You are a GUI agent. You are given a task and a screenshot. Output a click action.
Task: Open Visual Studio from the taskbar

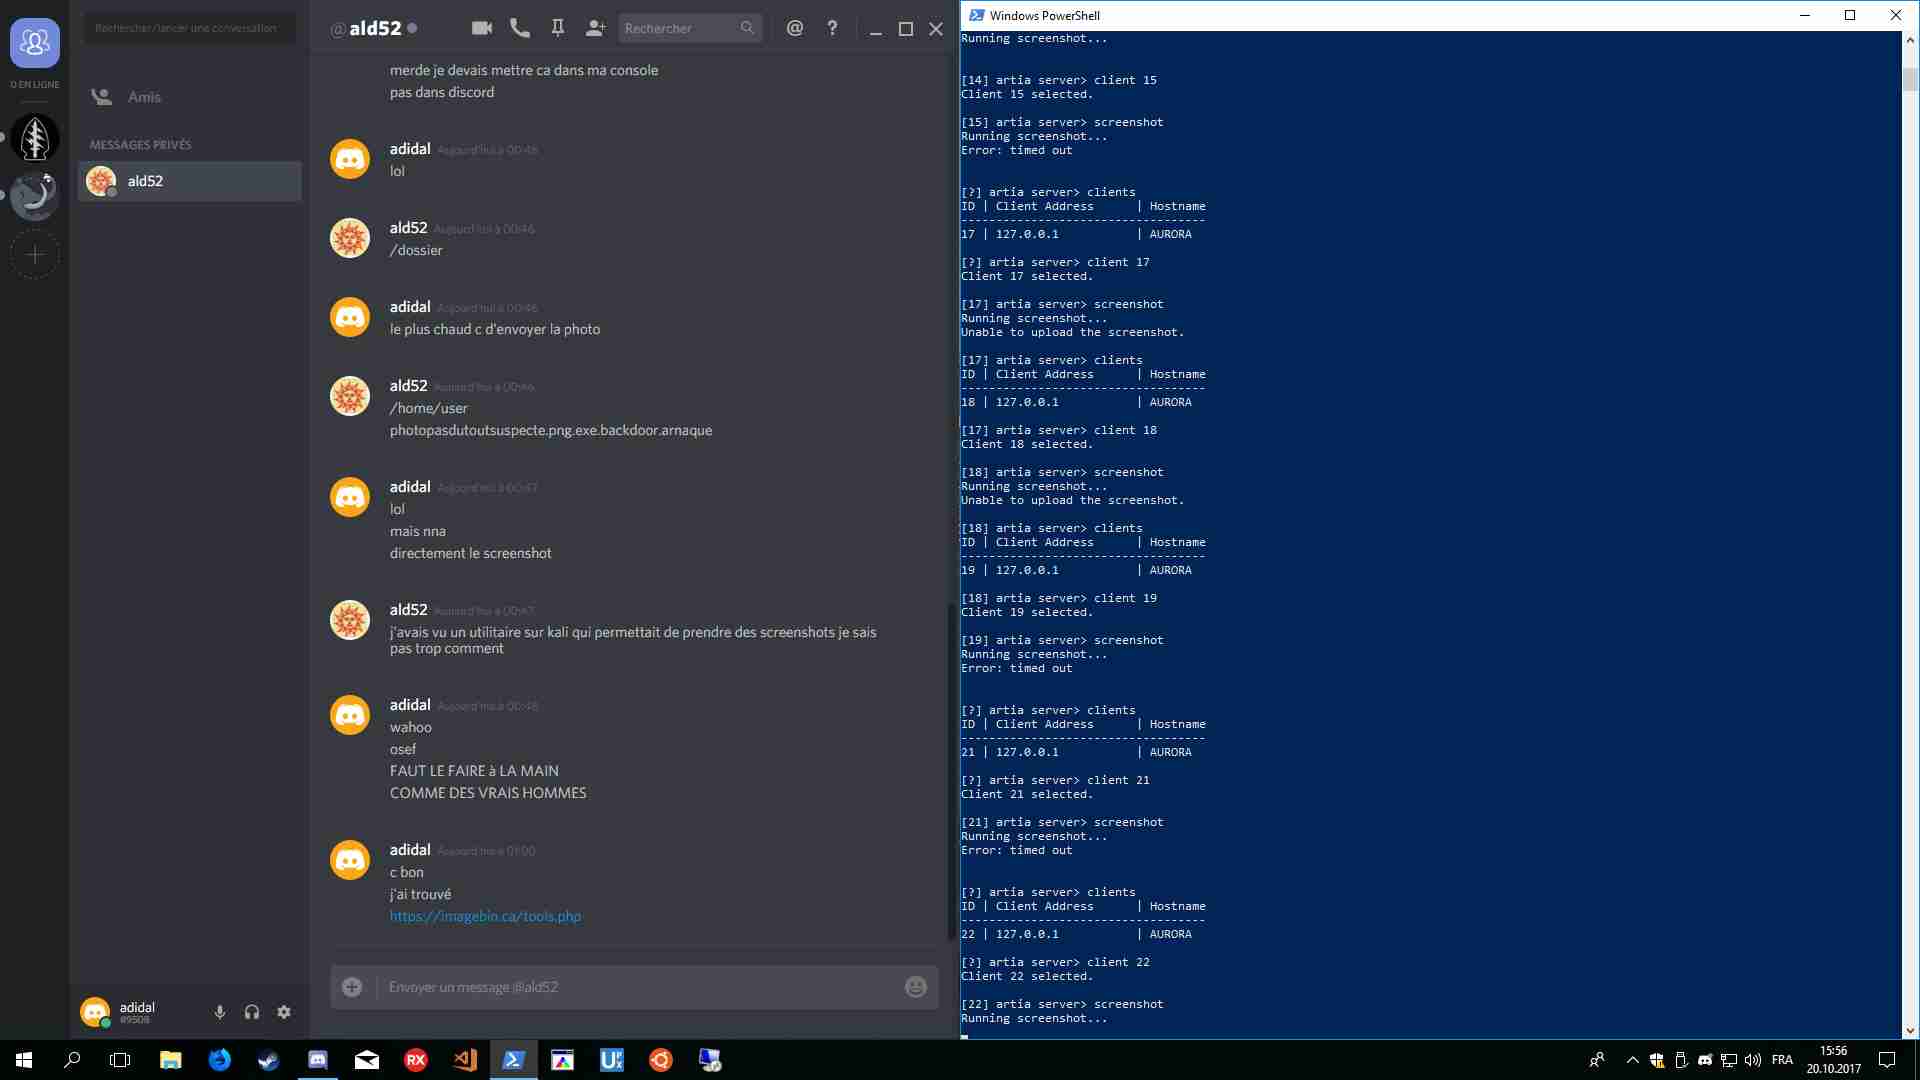click(465, 1060)
